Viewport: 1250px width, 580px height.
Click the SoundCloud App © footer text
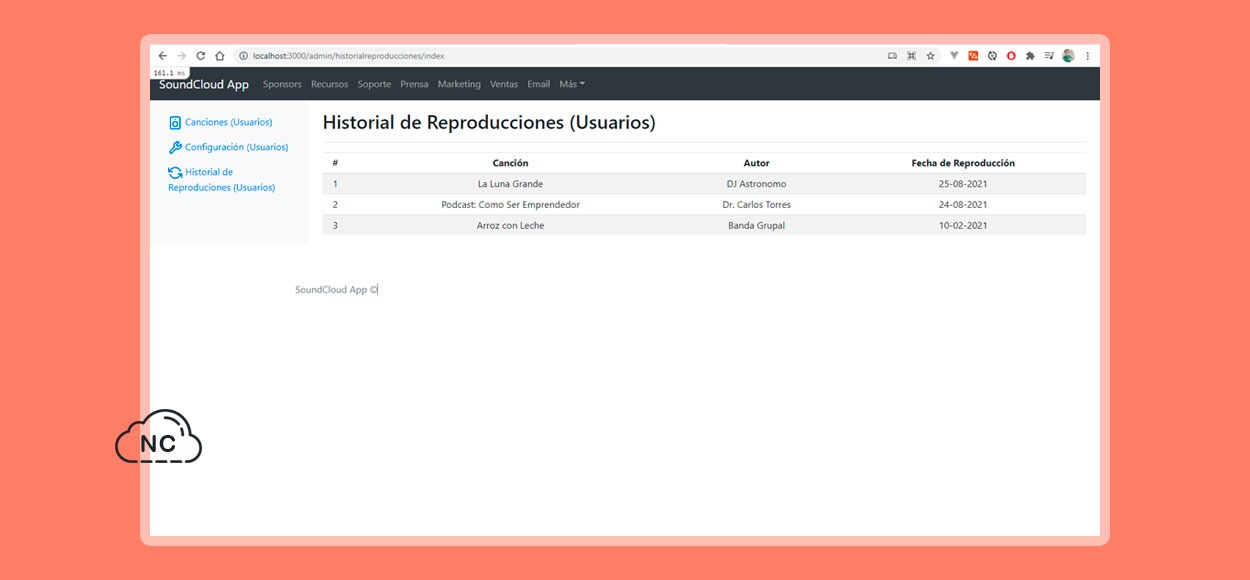tap(336, 290)
